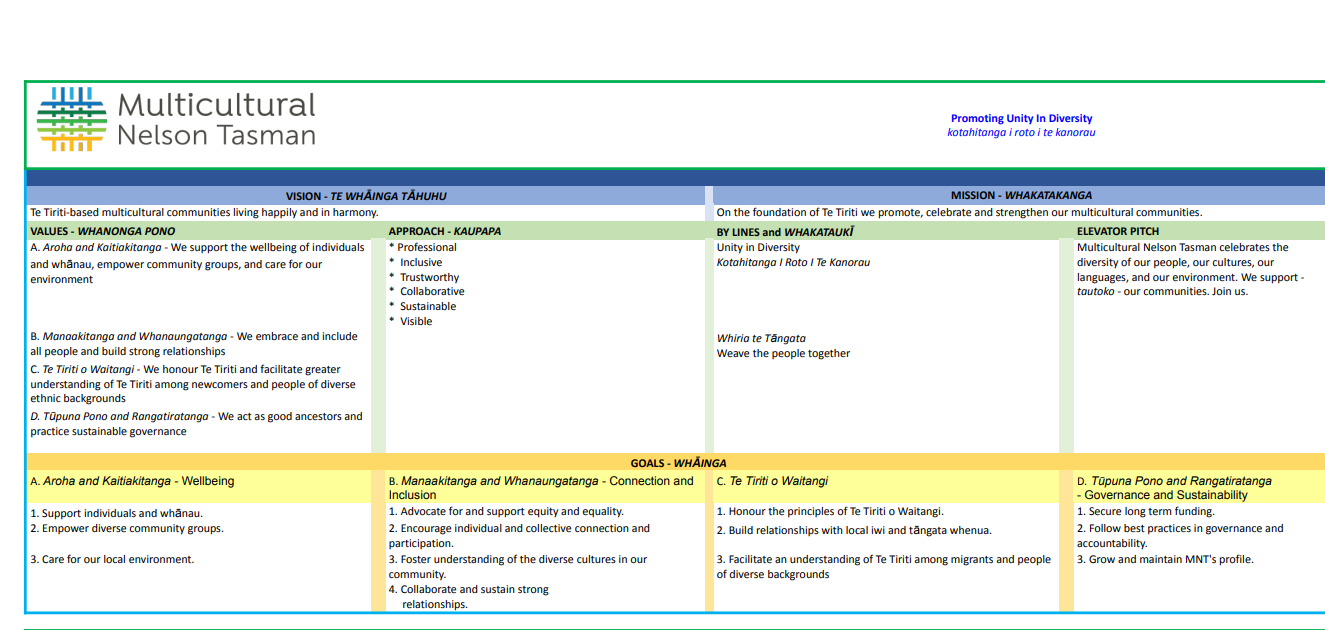This screenshot has width=1325, height=630.
Task: Click 'Advocate for and support equity' goal
Action: point(506,511)
